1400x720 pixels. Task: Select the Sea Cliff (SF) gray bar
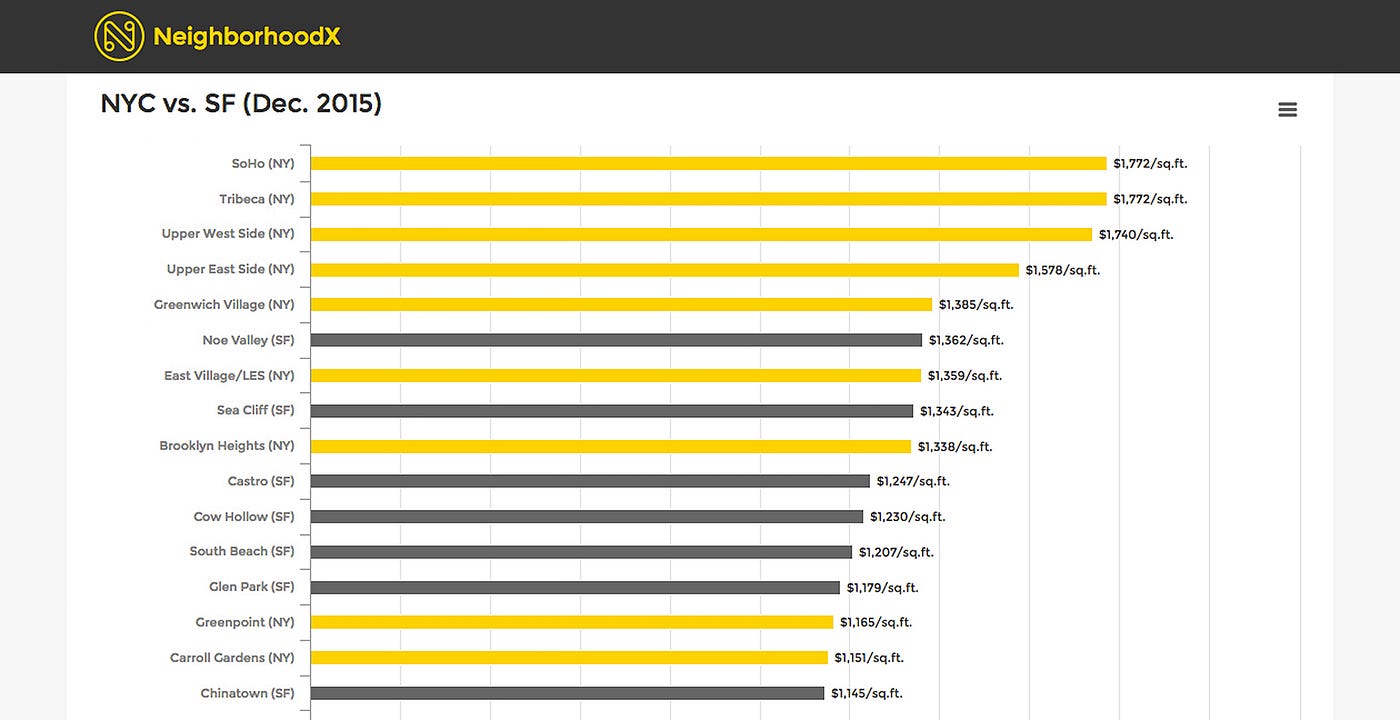point(611,411)
